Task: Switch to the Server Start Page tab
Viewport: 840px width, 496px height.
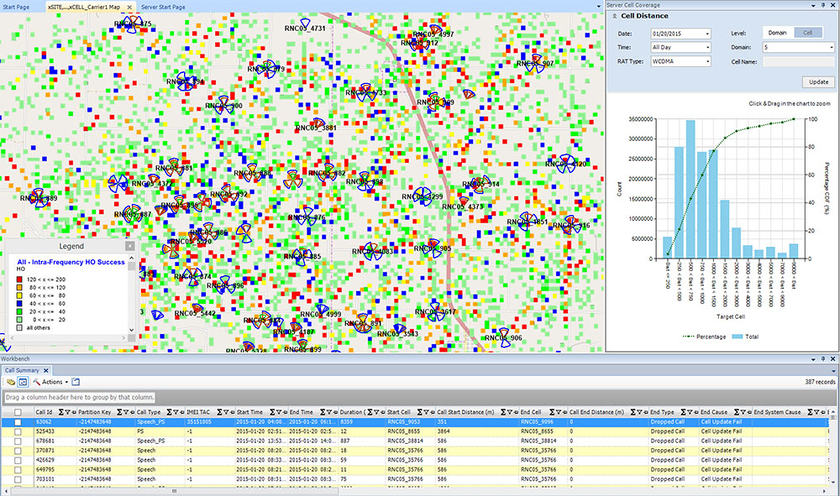Action: 164,6
